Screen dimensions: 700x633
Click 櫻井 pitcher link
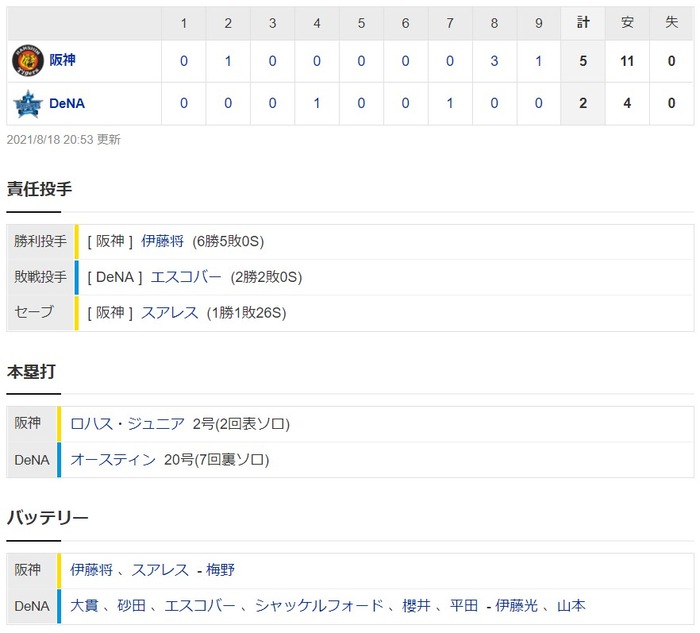(x=417, y=605)
